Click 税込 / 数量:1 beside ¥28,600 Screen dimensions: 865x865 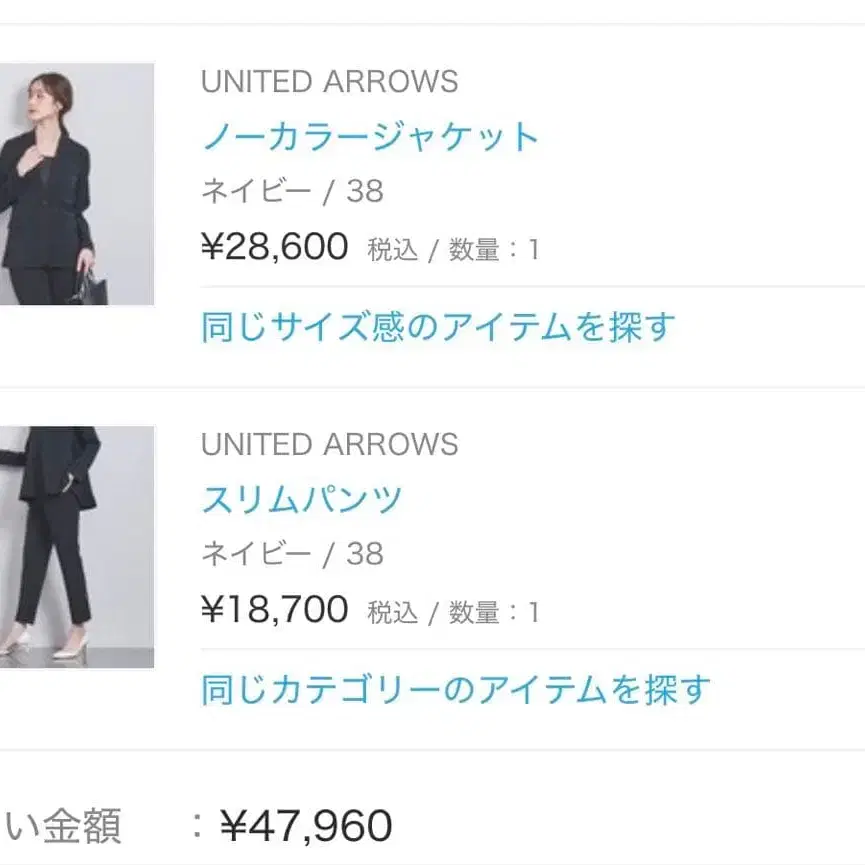pyautogui.click(x=453, y=249)
